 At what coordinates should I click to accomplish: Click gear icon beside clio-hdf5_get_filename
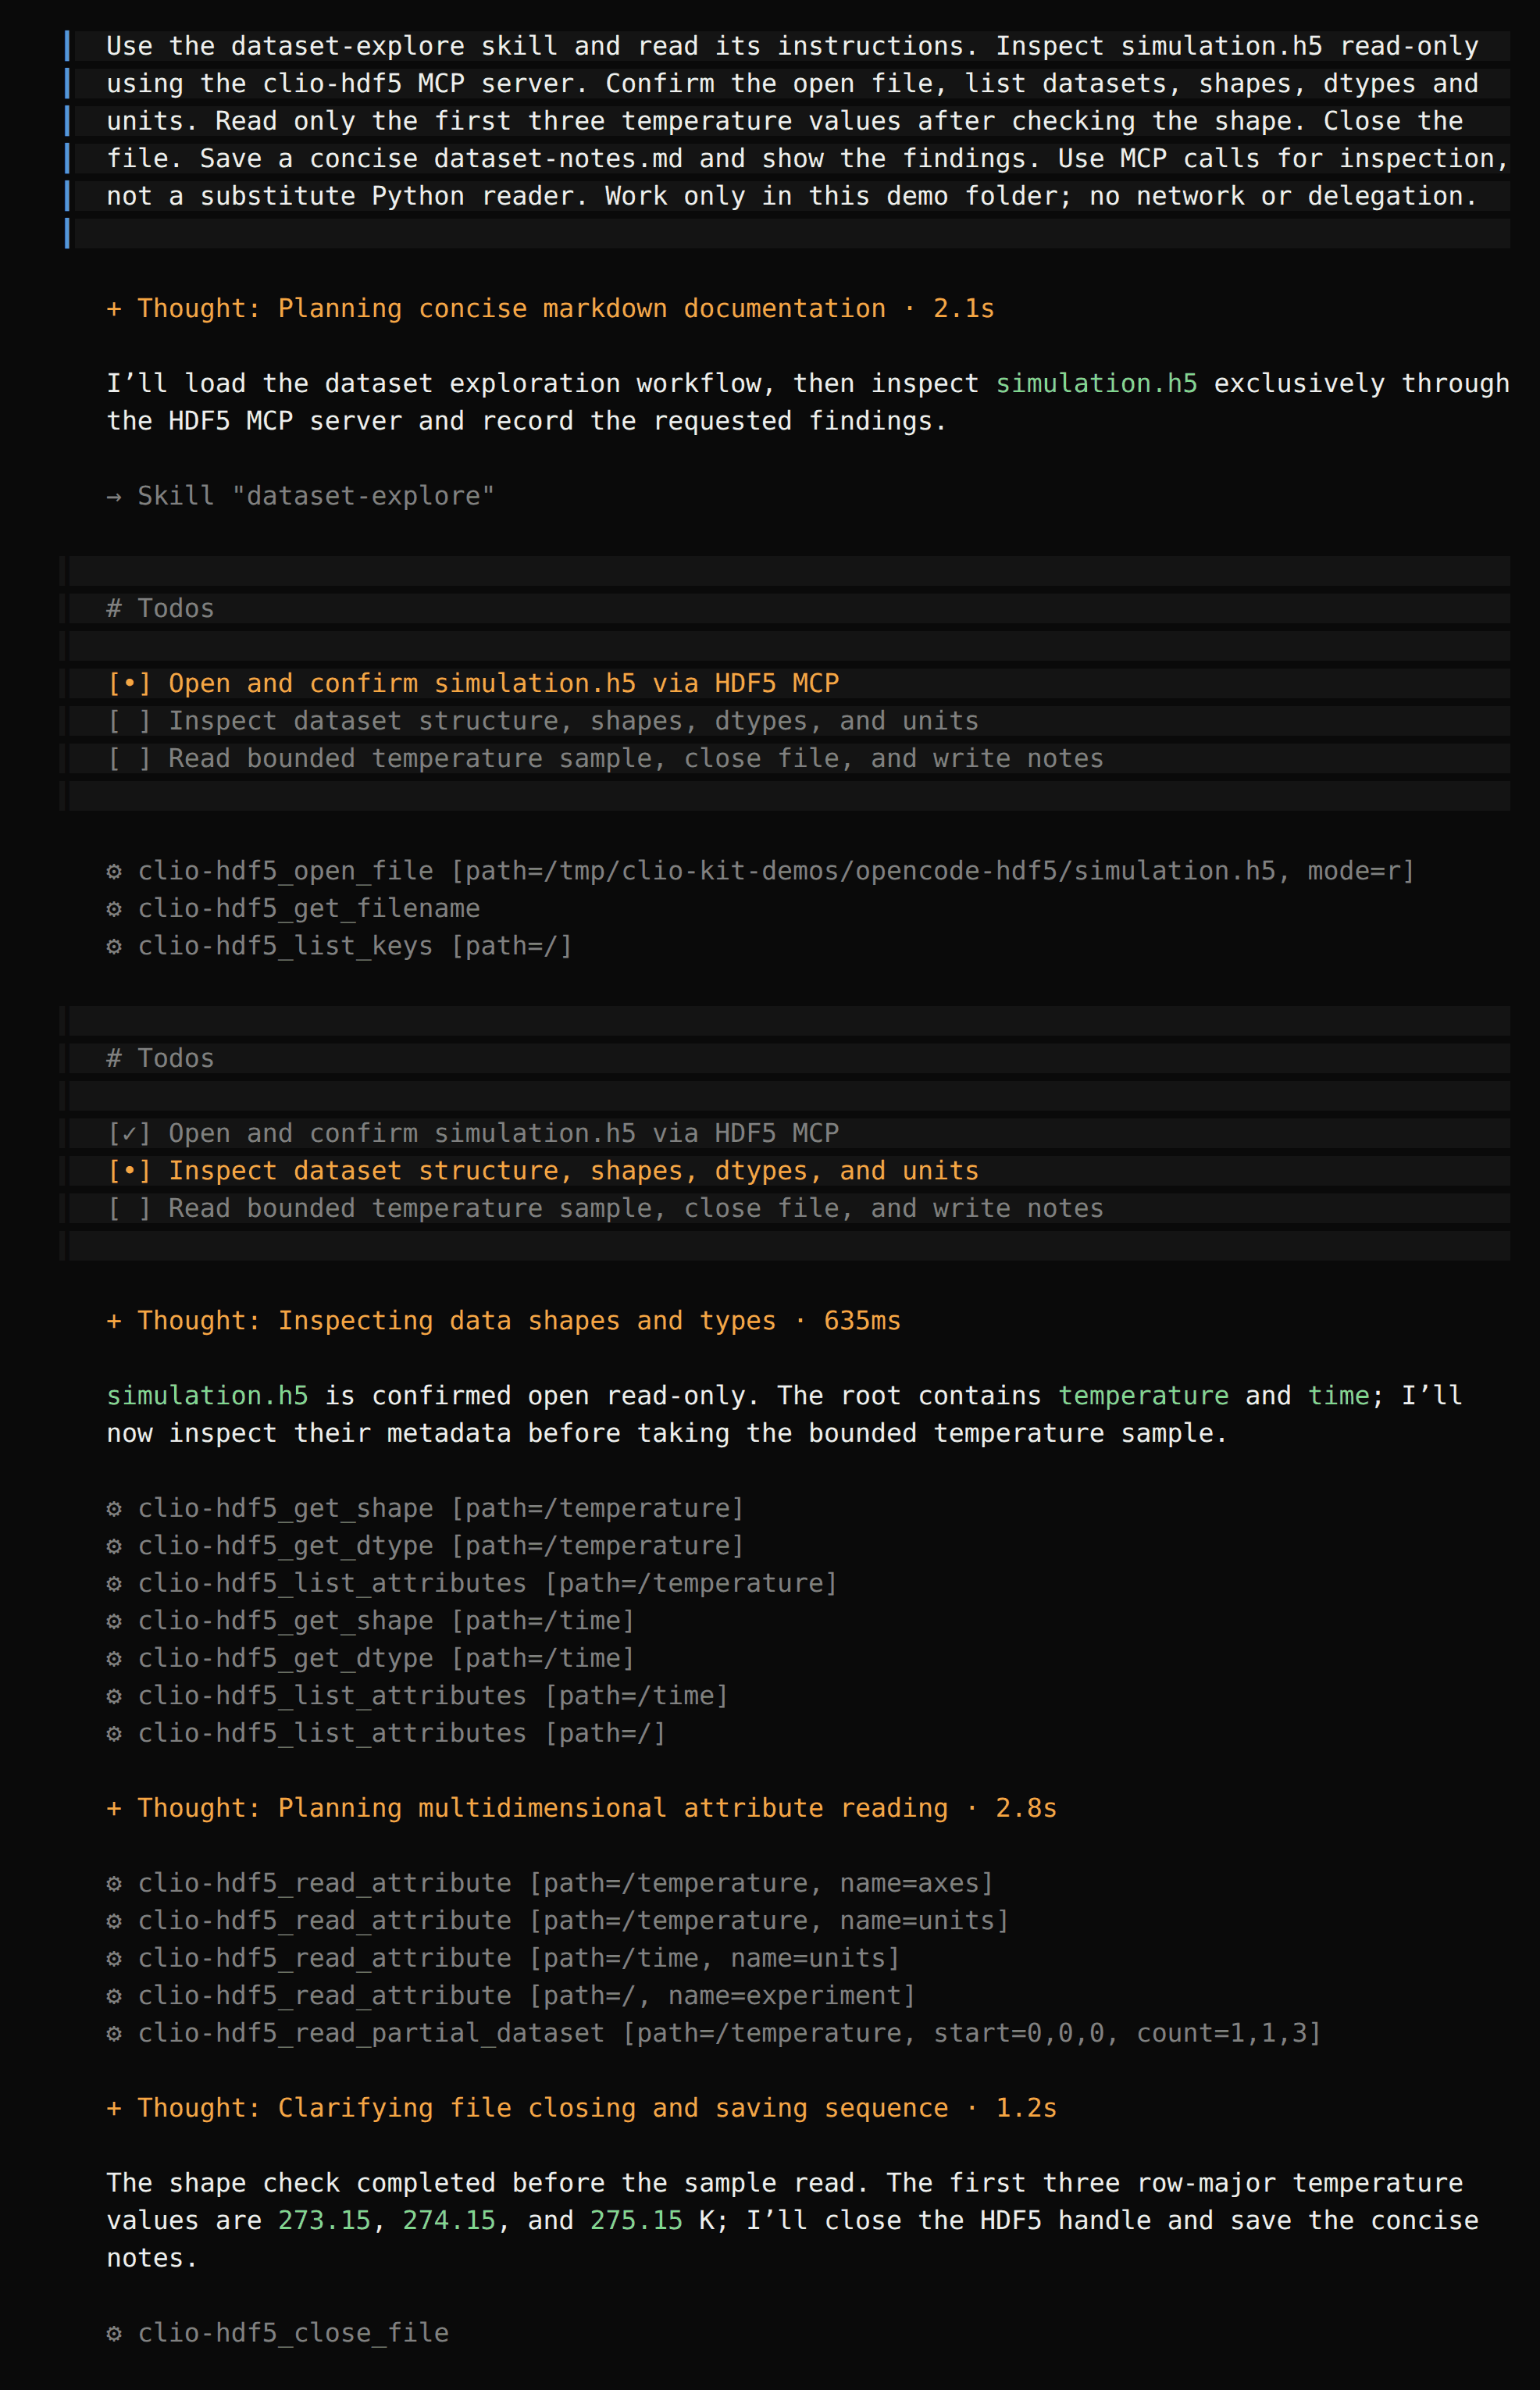click(114, 909)
